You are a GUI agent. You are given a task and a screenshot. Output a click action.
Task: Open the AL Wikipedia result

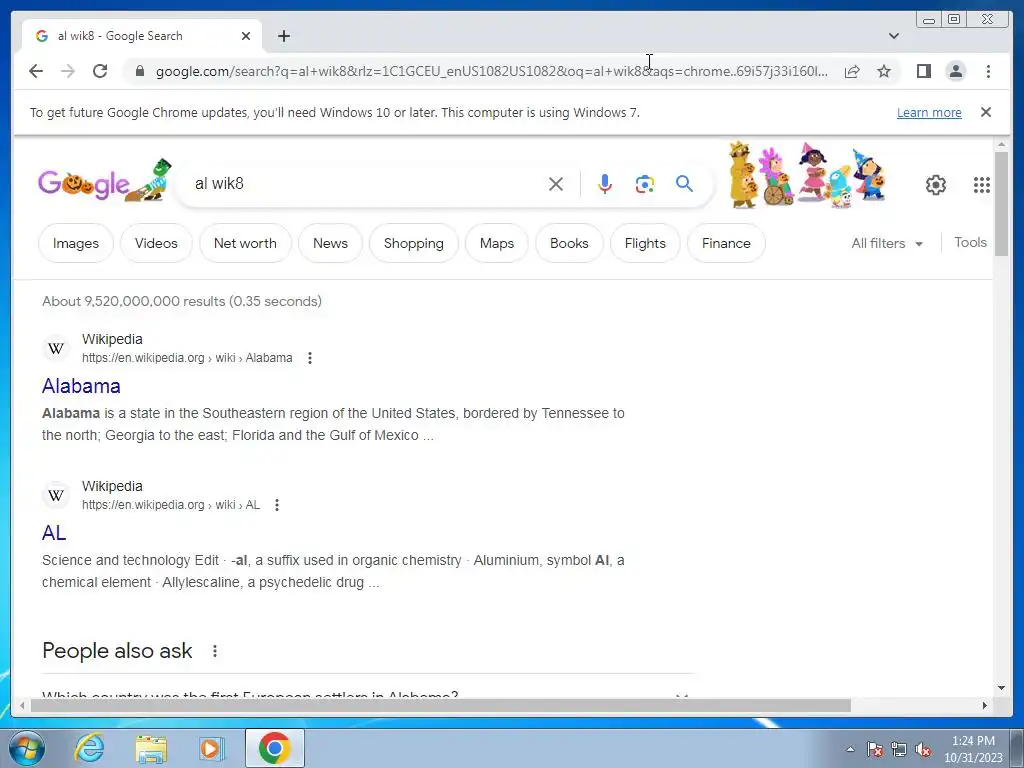click(x=54, y=533)
